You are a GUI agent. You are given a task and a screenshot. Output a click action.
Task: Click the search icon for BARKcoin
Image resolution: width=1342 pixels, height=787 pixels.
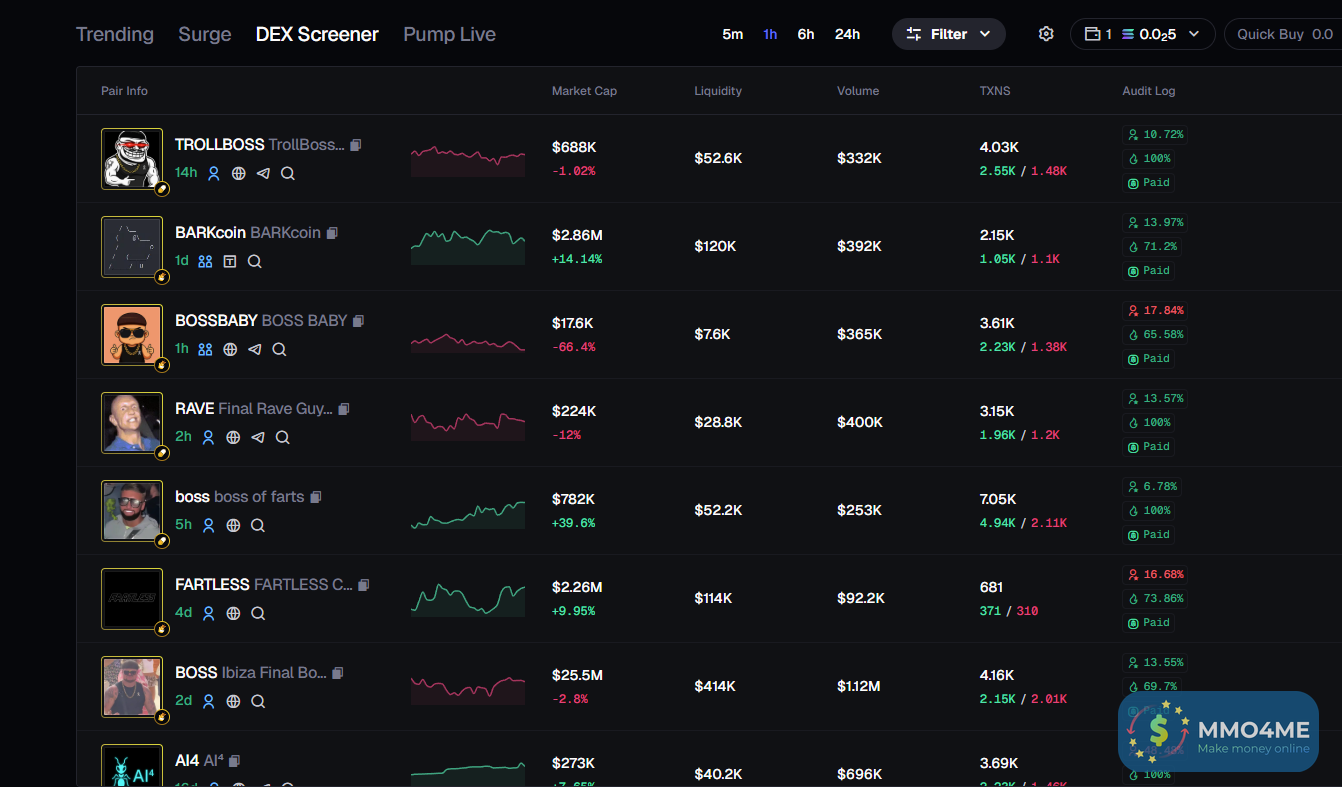255,261
